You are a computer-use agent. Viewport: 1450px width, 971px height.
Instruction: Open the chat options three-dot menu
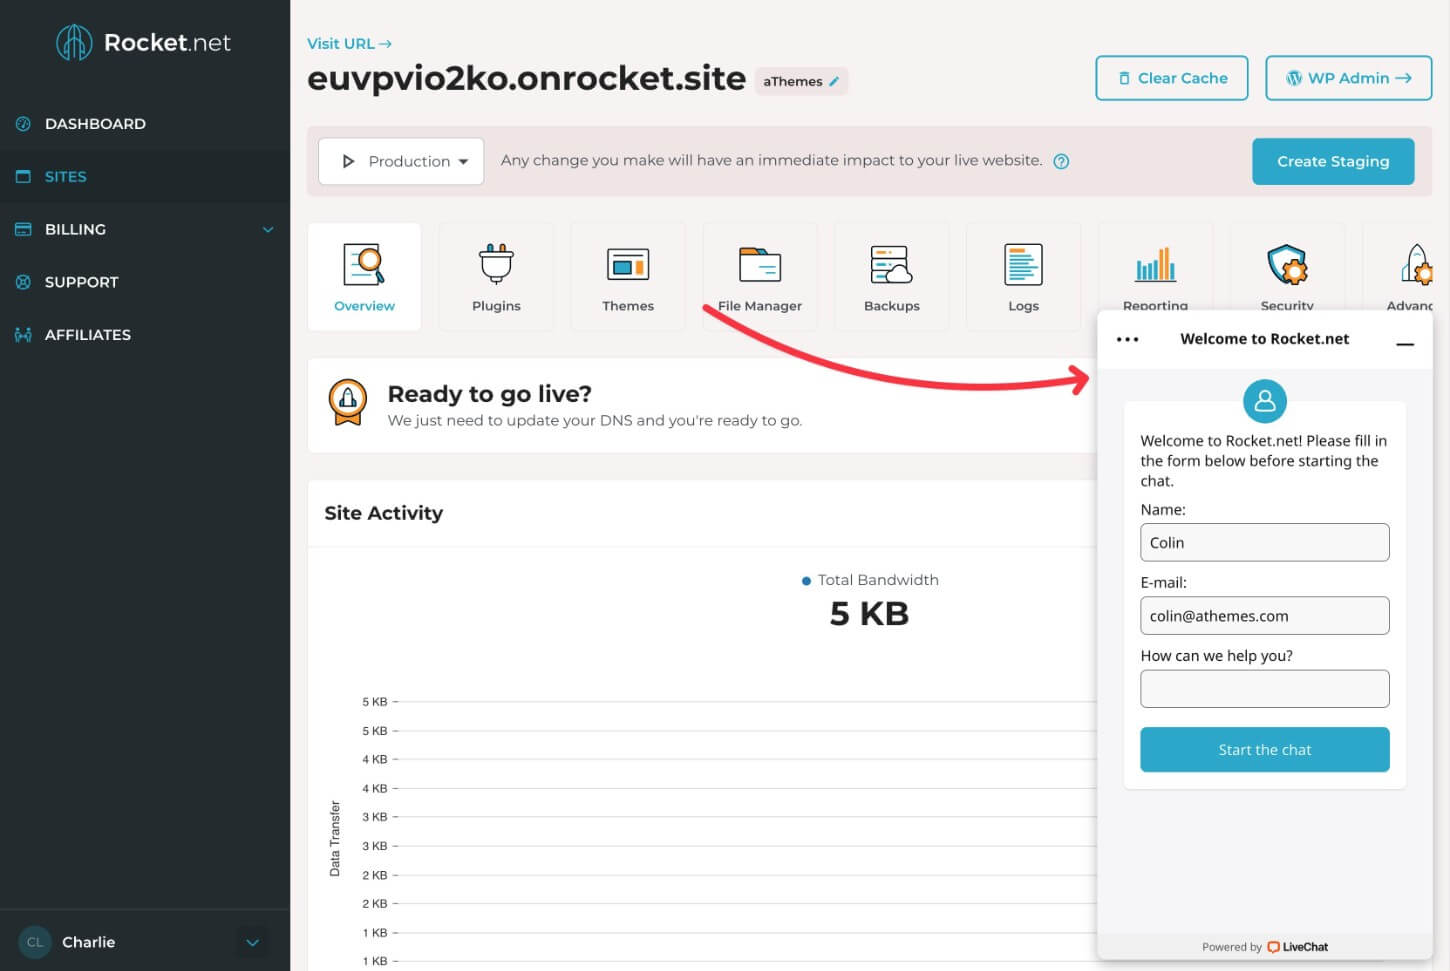[x=1127, y=339]
